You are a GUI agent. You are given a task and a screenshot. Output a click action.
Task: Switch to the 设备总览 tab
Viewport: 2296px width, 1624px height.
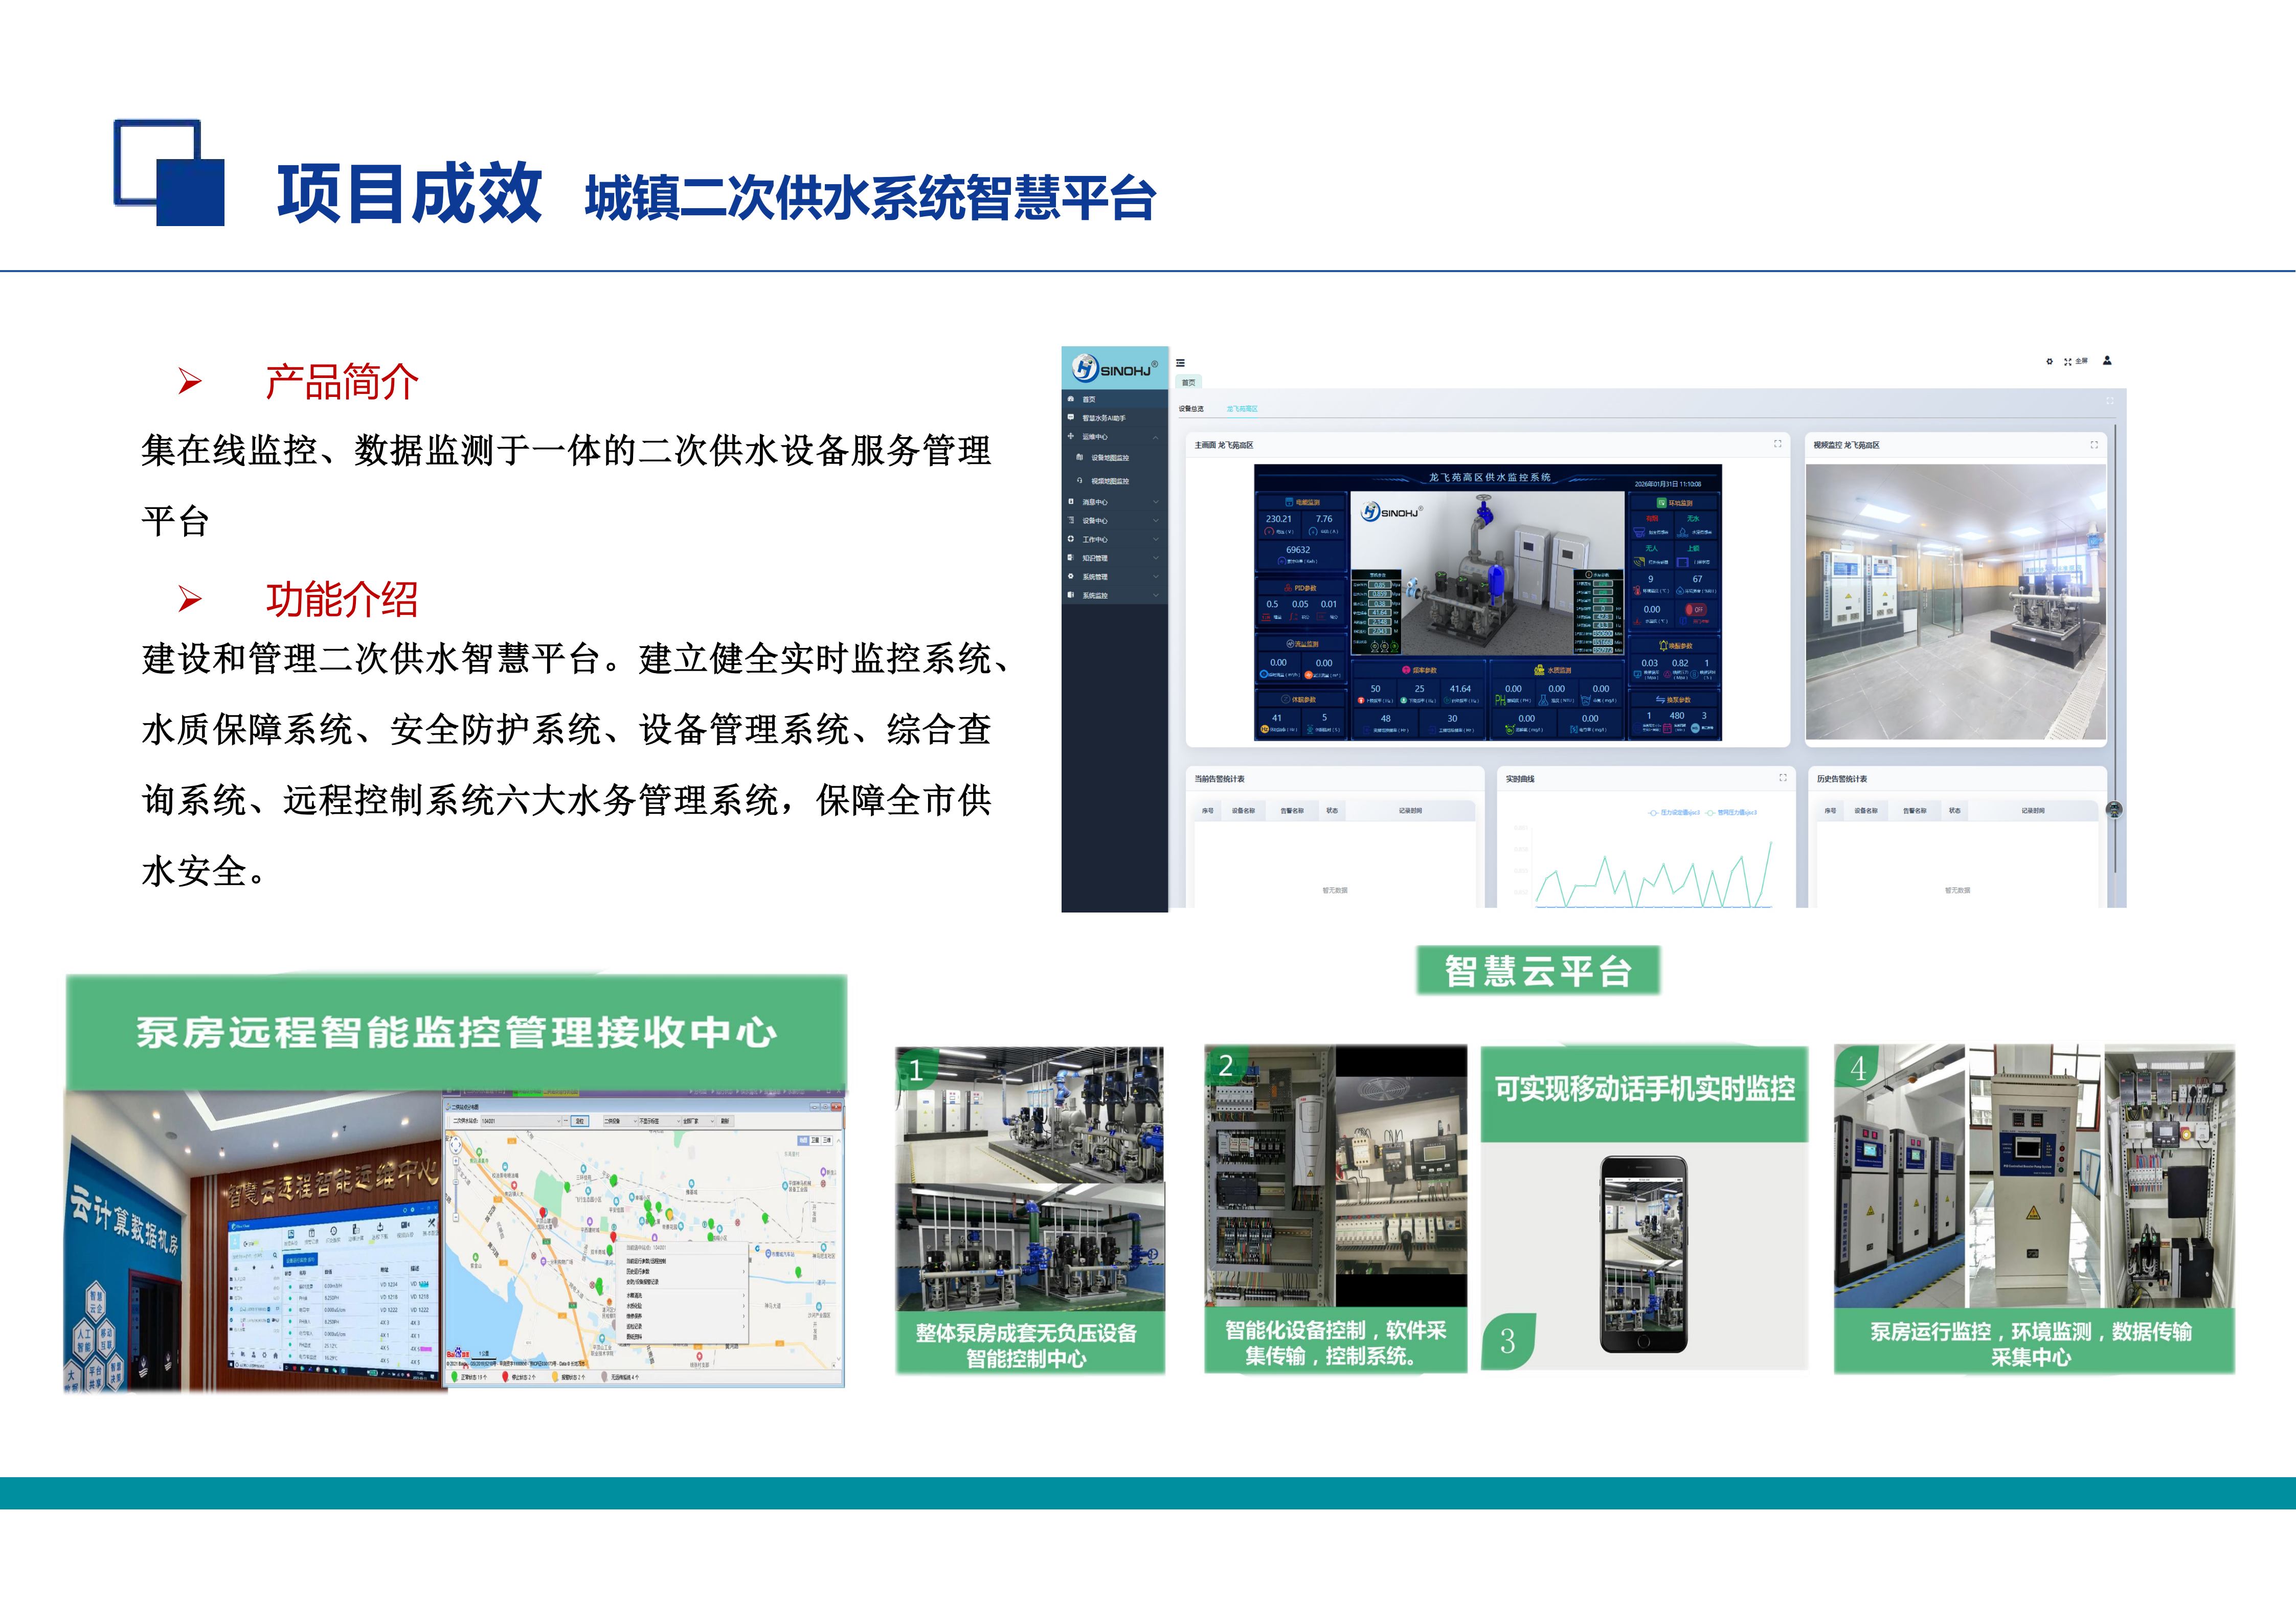(x=1191, y=409)
